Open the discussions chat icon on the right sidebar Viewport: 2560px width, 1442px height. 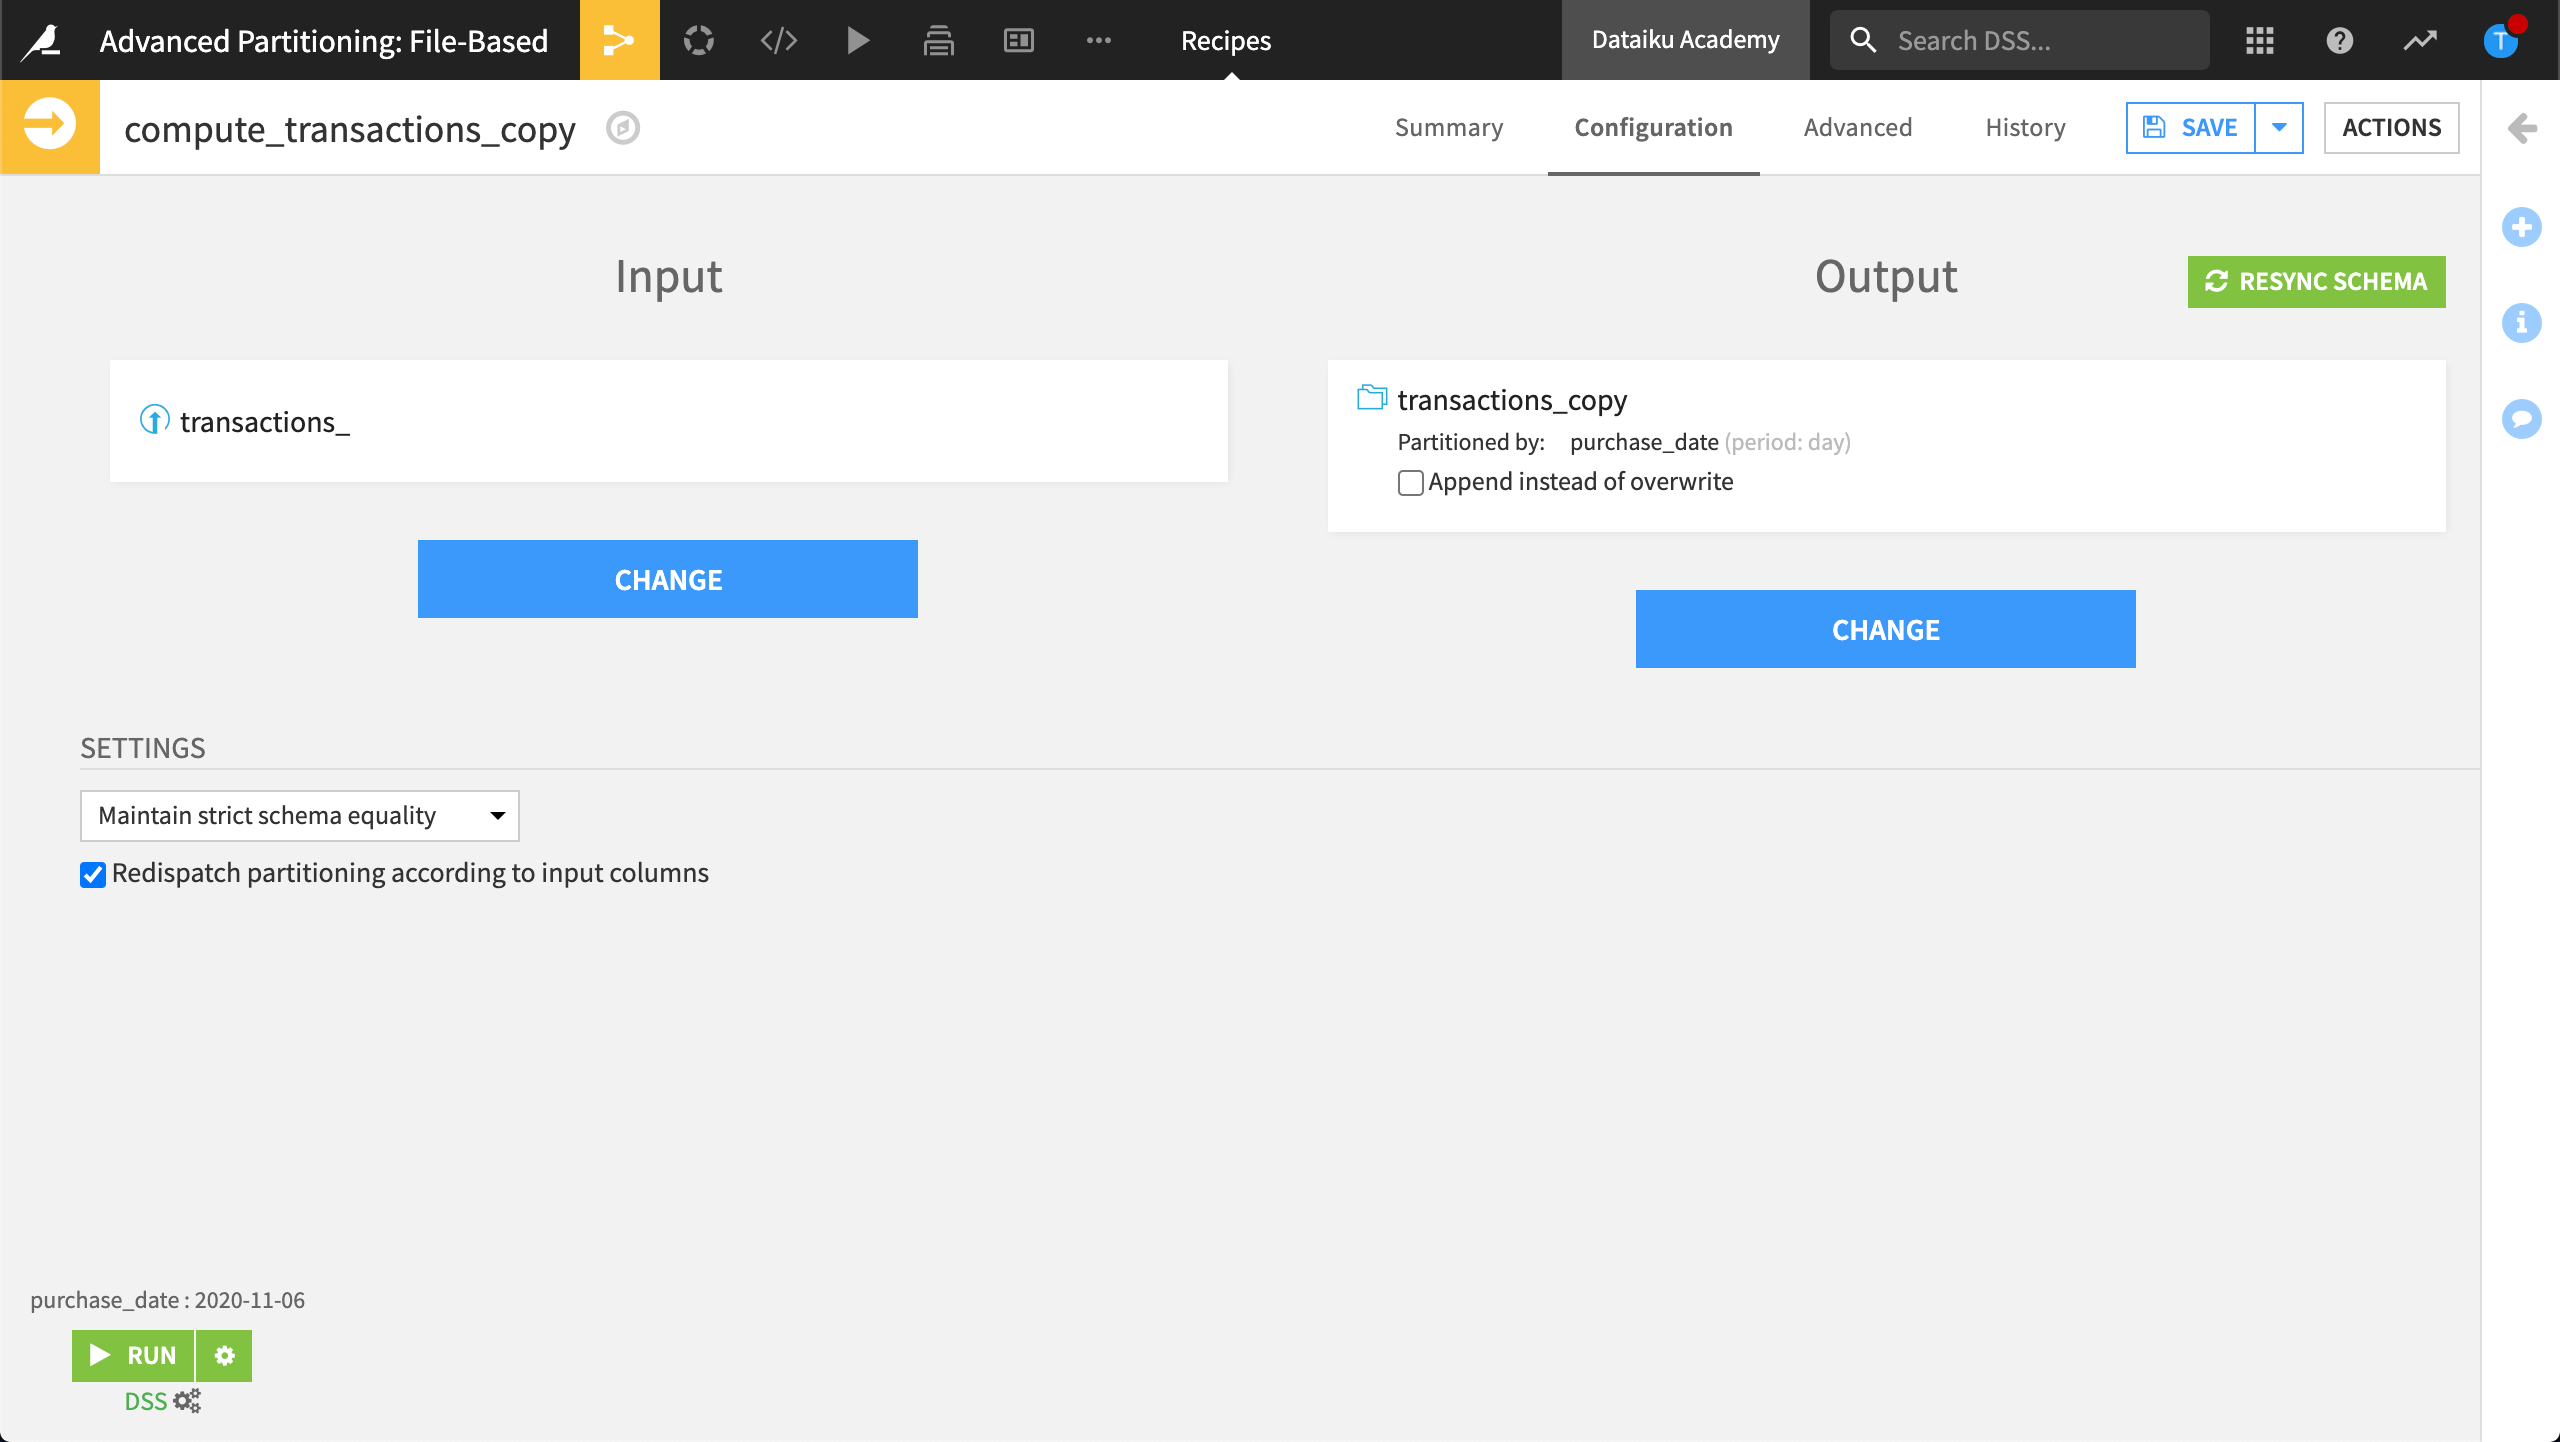[x=2522, y=419]
